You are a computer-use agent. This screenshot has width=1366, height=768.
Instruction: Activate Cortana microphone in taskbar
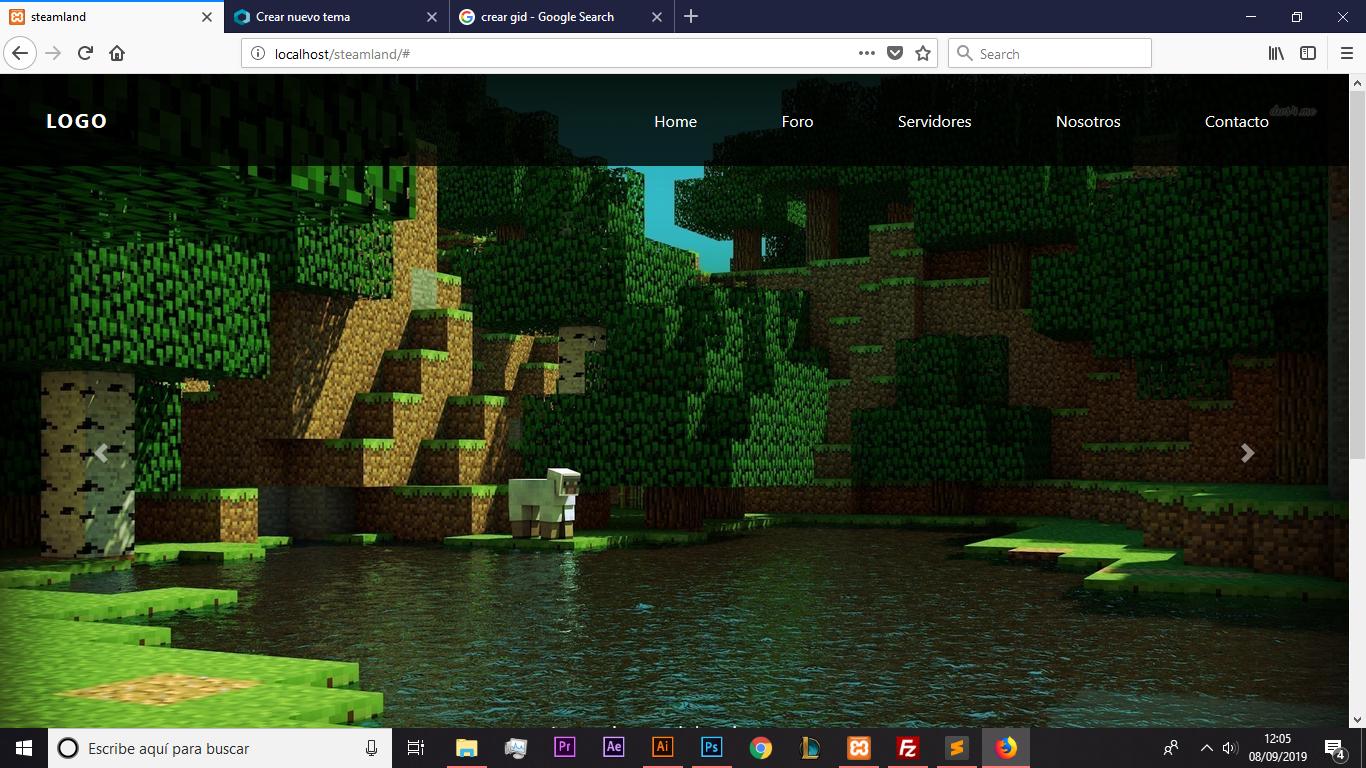(x=371, y=748)
